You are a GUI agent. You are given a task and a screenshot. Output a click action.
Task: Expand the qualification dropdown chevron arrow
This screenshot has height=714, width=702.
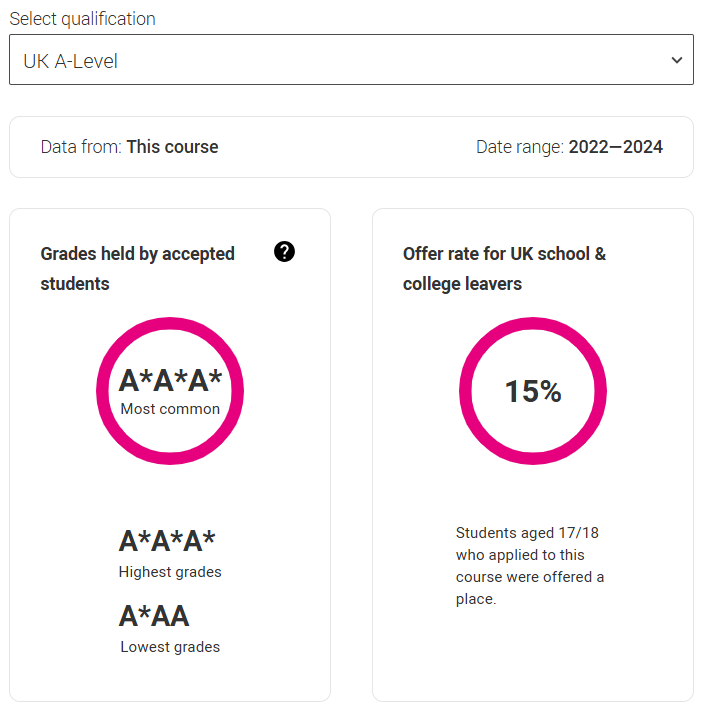(677, 61)
